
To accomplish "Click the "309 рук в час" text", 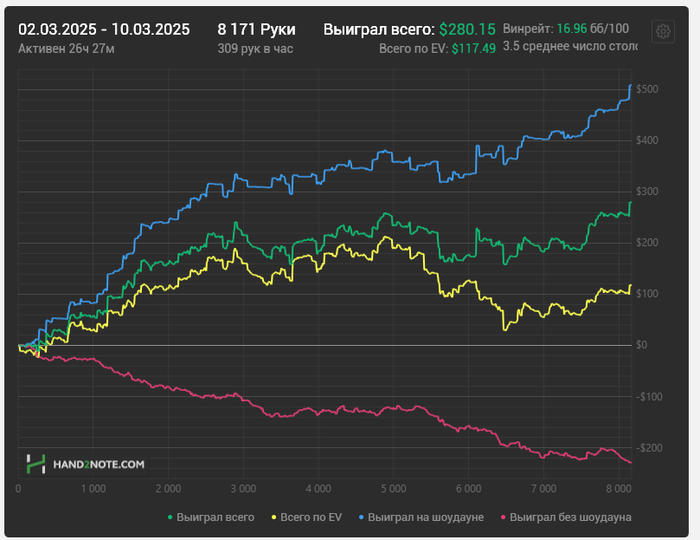I will [255, 48].
